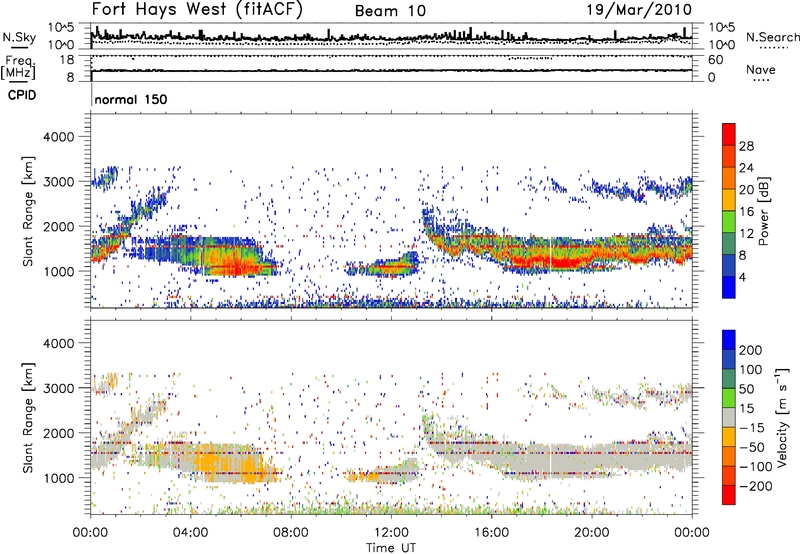
Task: Click the 'Power [dB]' color bar title
Action: (x=764, y=211)
